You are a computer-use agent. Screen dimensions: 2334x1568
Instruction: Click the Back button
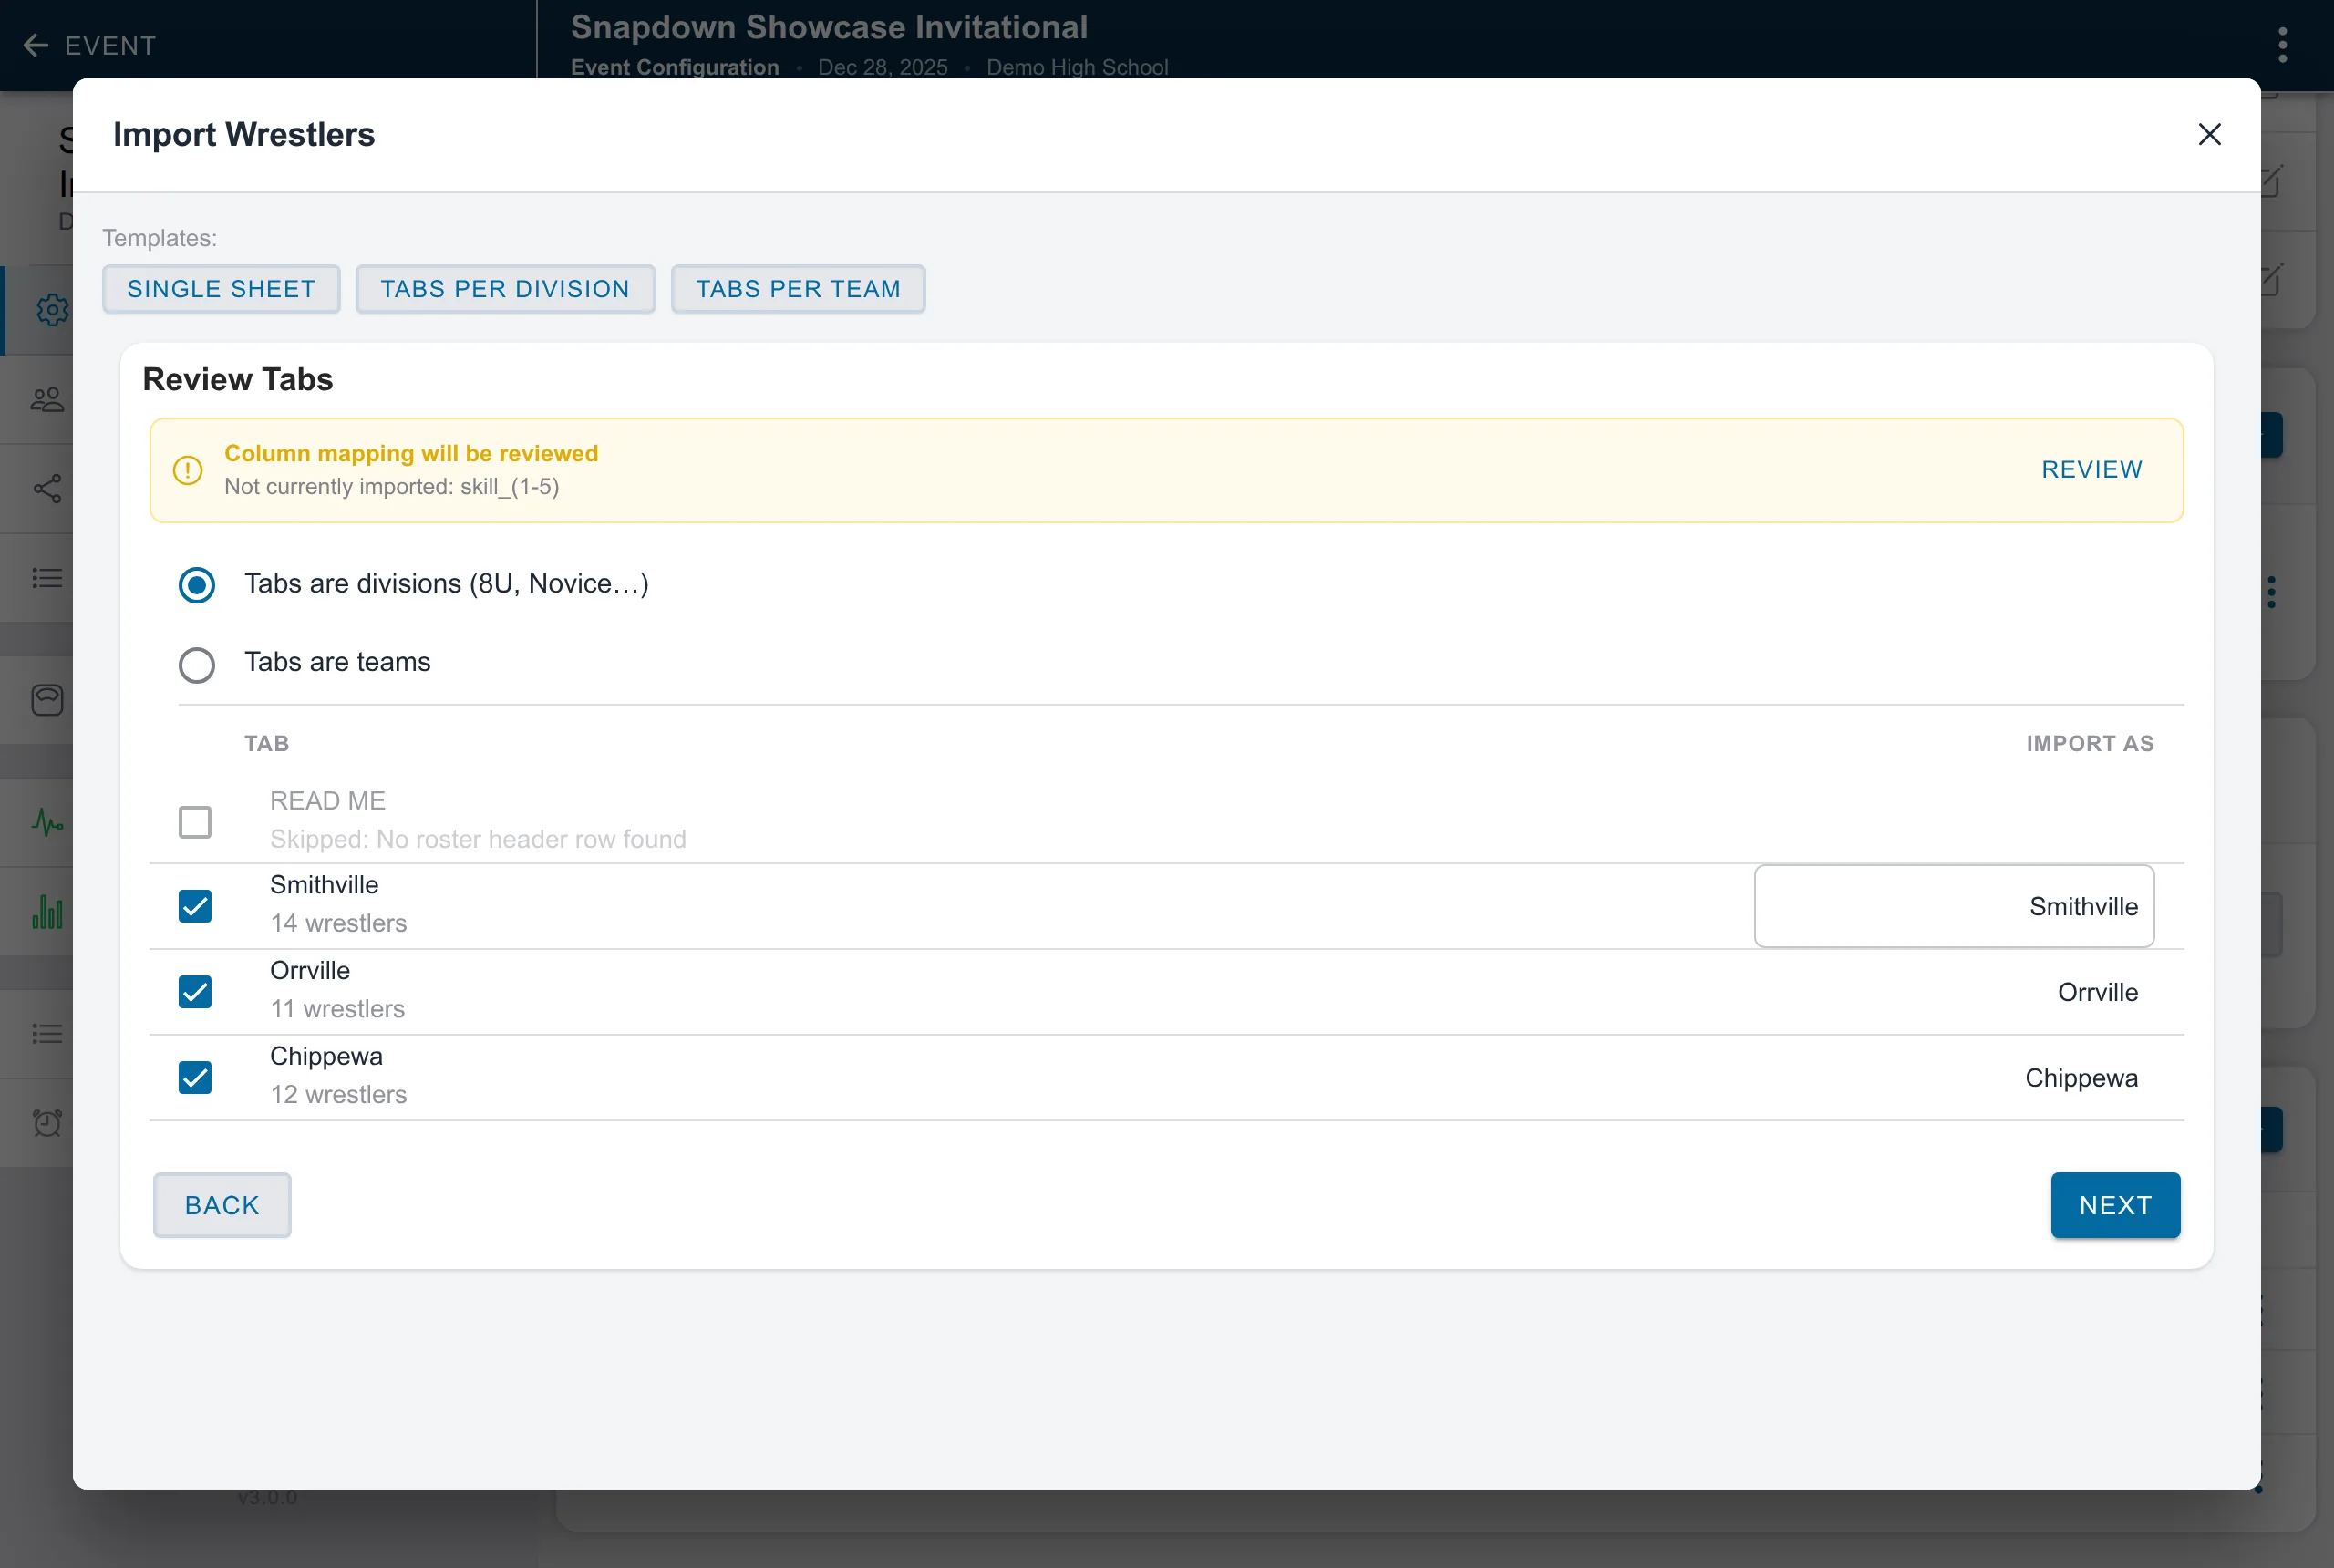click(222, 1205)
